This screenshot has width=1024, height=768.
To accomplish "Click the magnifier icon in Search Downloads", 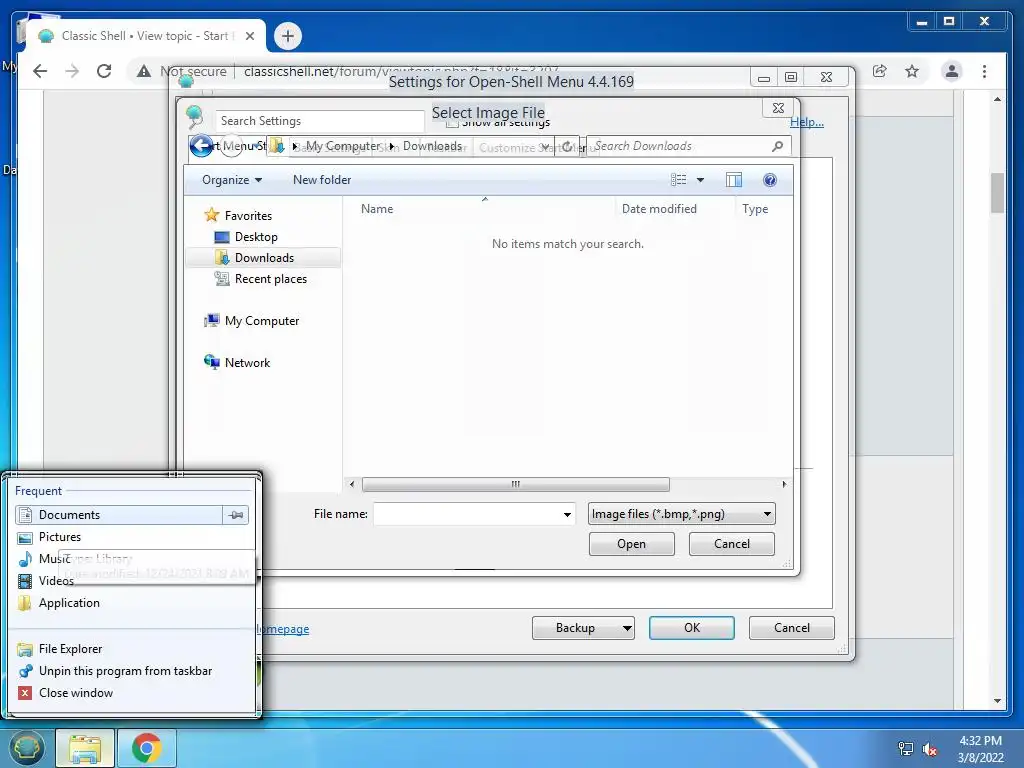I will click(777, 146).
